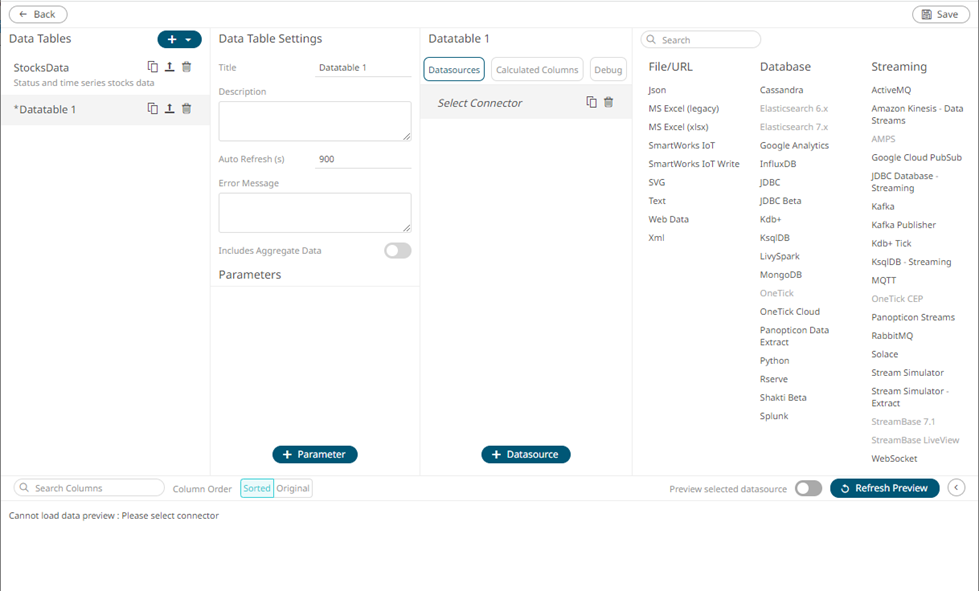979x591 pixels.
Task: Remove the Select Connector datasource
Action: pyautogui.click(x=609, y=102)
